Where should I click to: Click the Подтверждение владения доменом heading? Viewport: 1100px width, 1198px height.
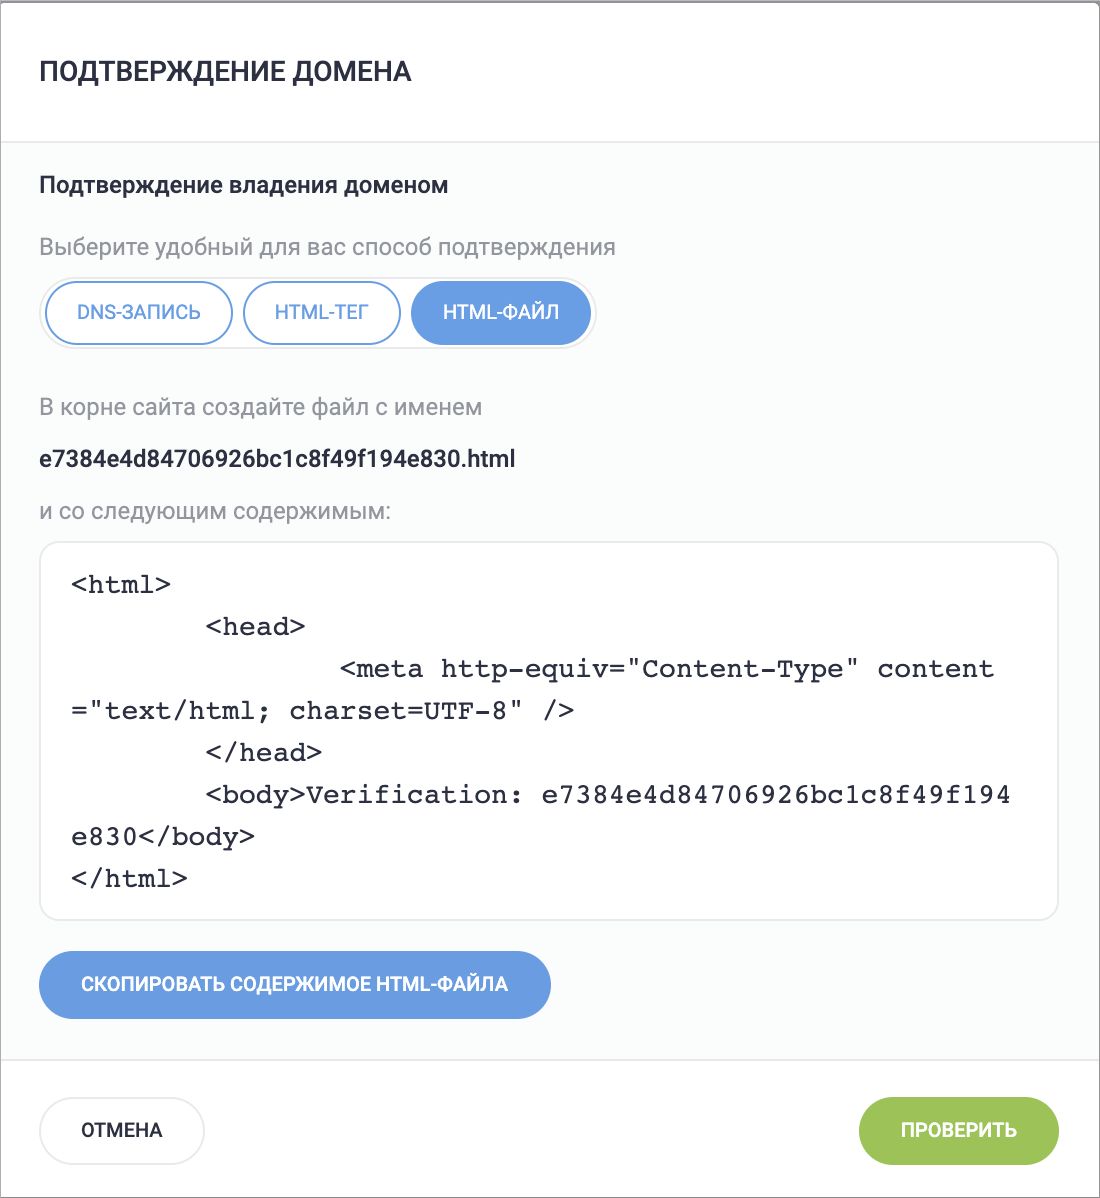(x=243, y=186)
